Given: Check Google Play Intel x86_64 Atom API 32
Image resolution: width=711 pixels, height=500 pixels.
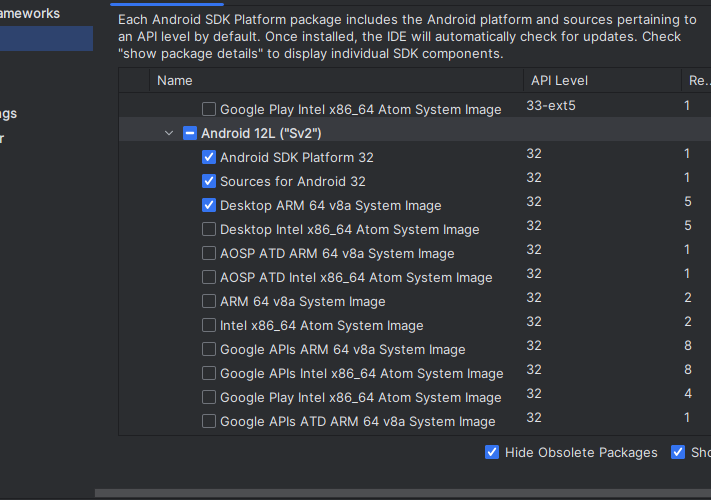Looking at the screenshot, I should [x=209, y=398].
